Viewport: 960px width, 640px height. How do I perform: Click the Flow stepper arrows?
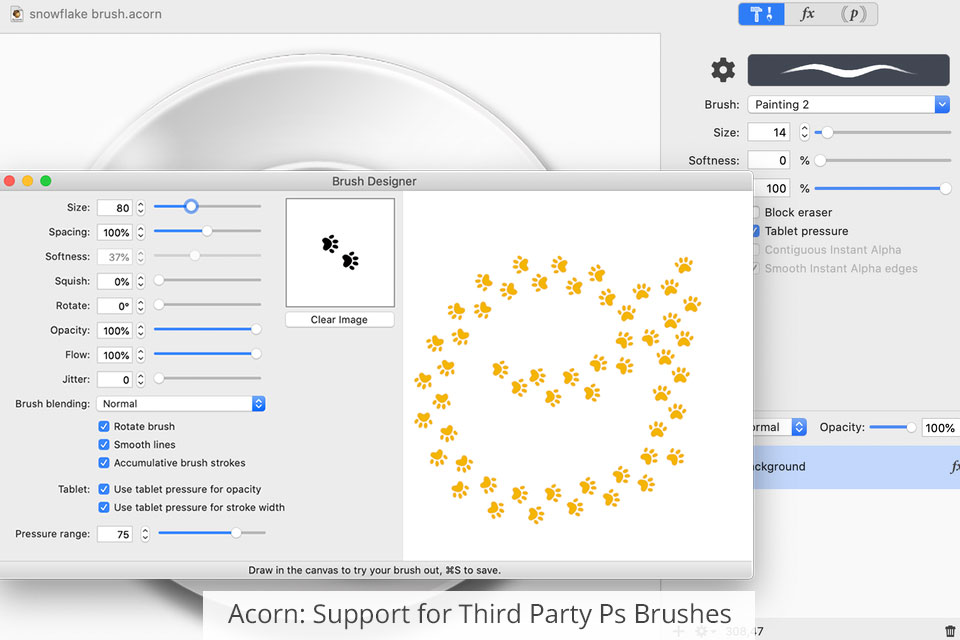[141, 355]
